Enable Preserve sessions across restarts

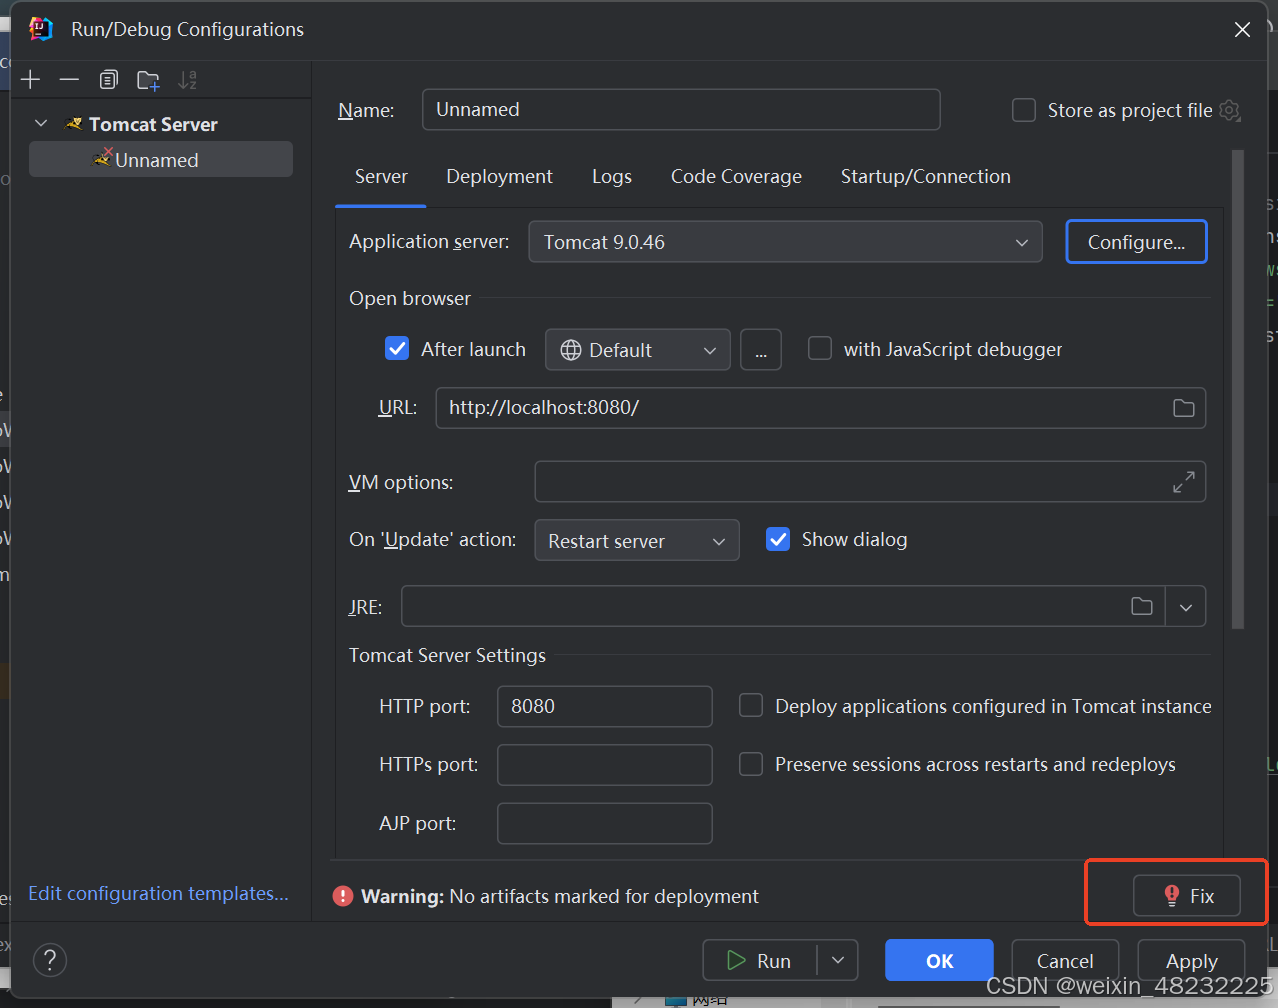tap(751, 764)
